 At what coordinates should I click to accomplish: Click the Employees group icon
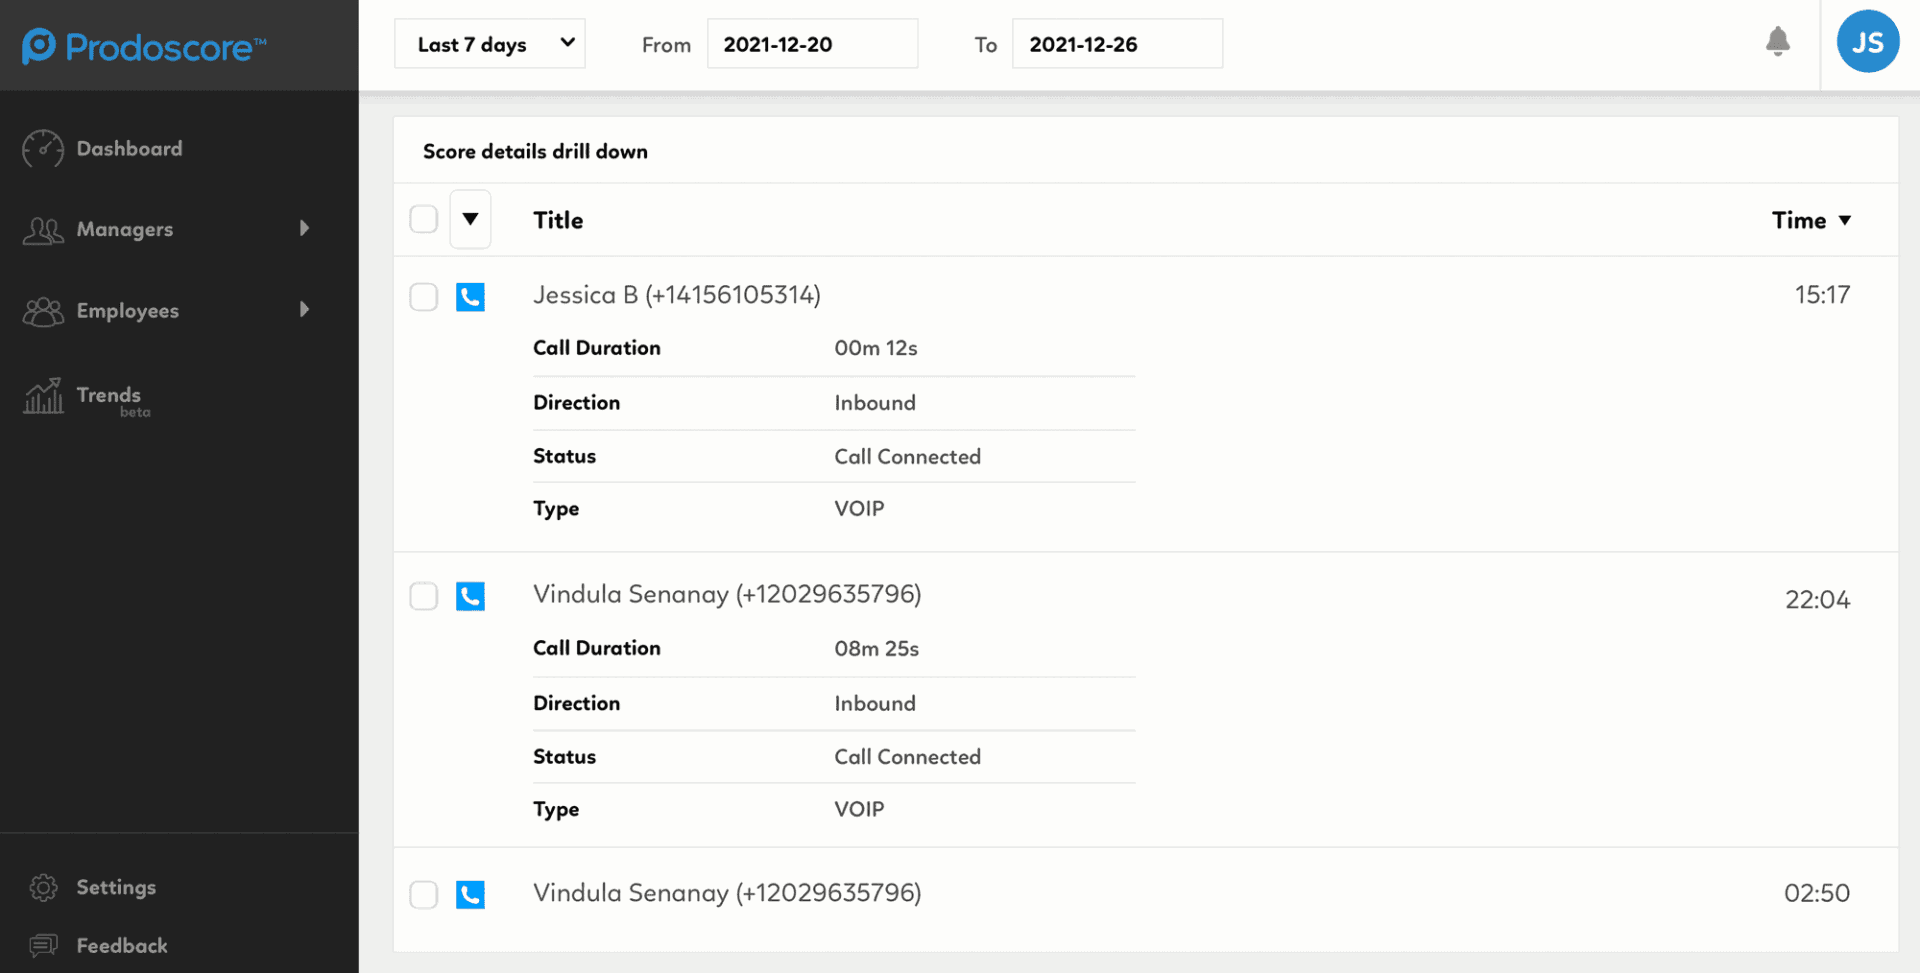pyautogui.click(x=43, y=311)
